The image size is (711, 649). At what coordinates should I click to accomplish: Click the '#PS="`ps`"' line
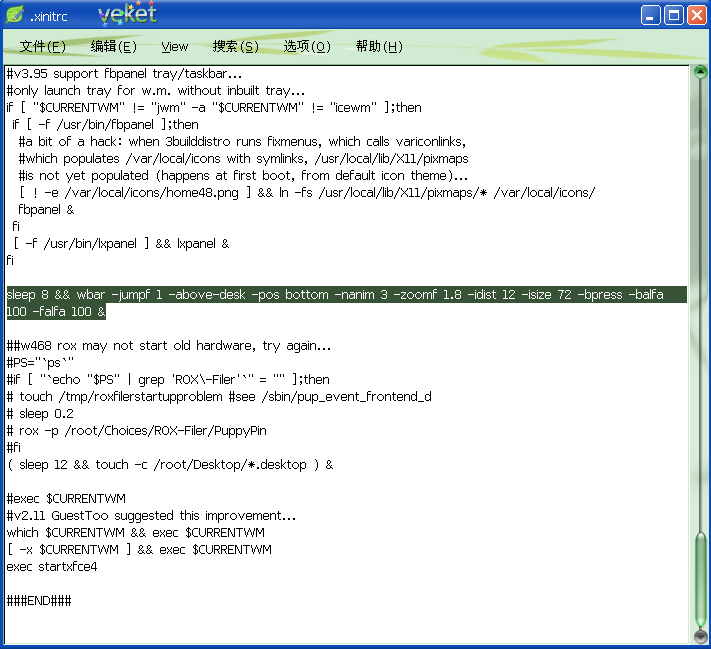40,363
